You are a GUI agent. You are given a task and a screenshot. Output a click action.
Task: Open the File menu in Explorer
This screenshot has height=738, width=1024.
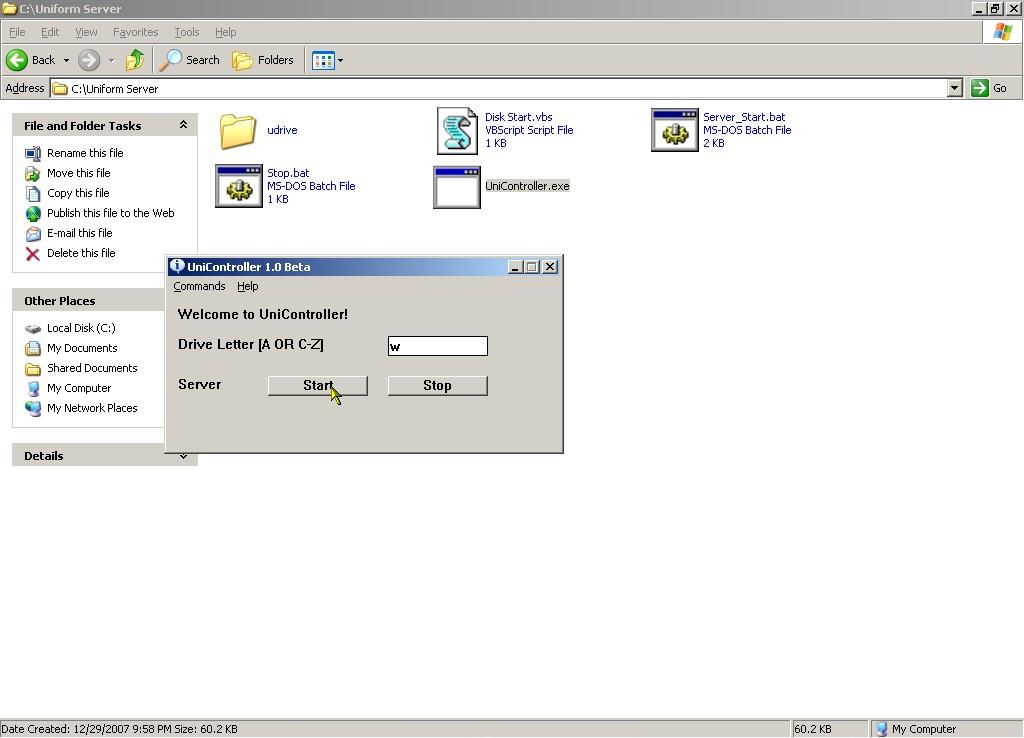pos(17,32)
